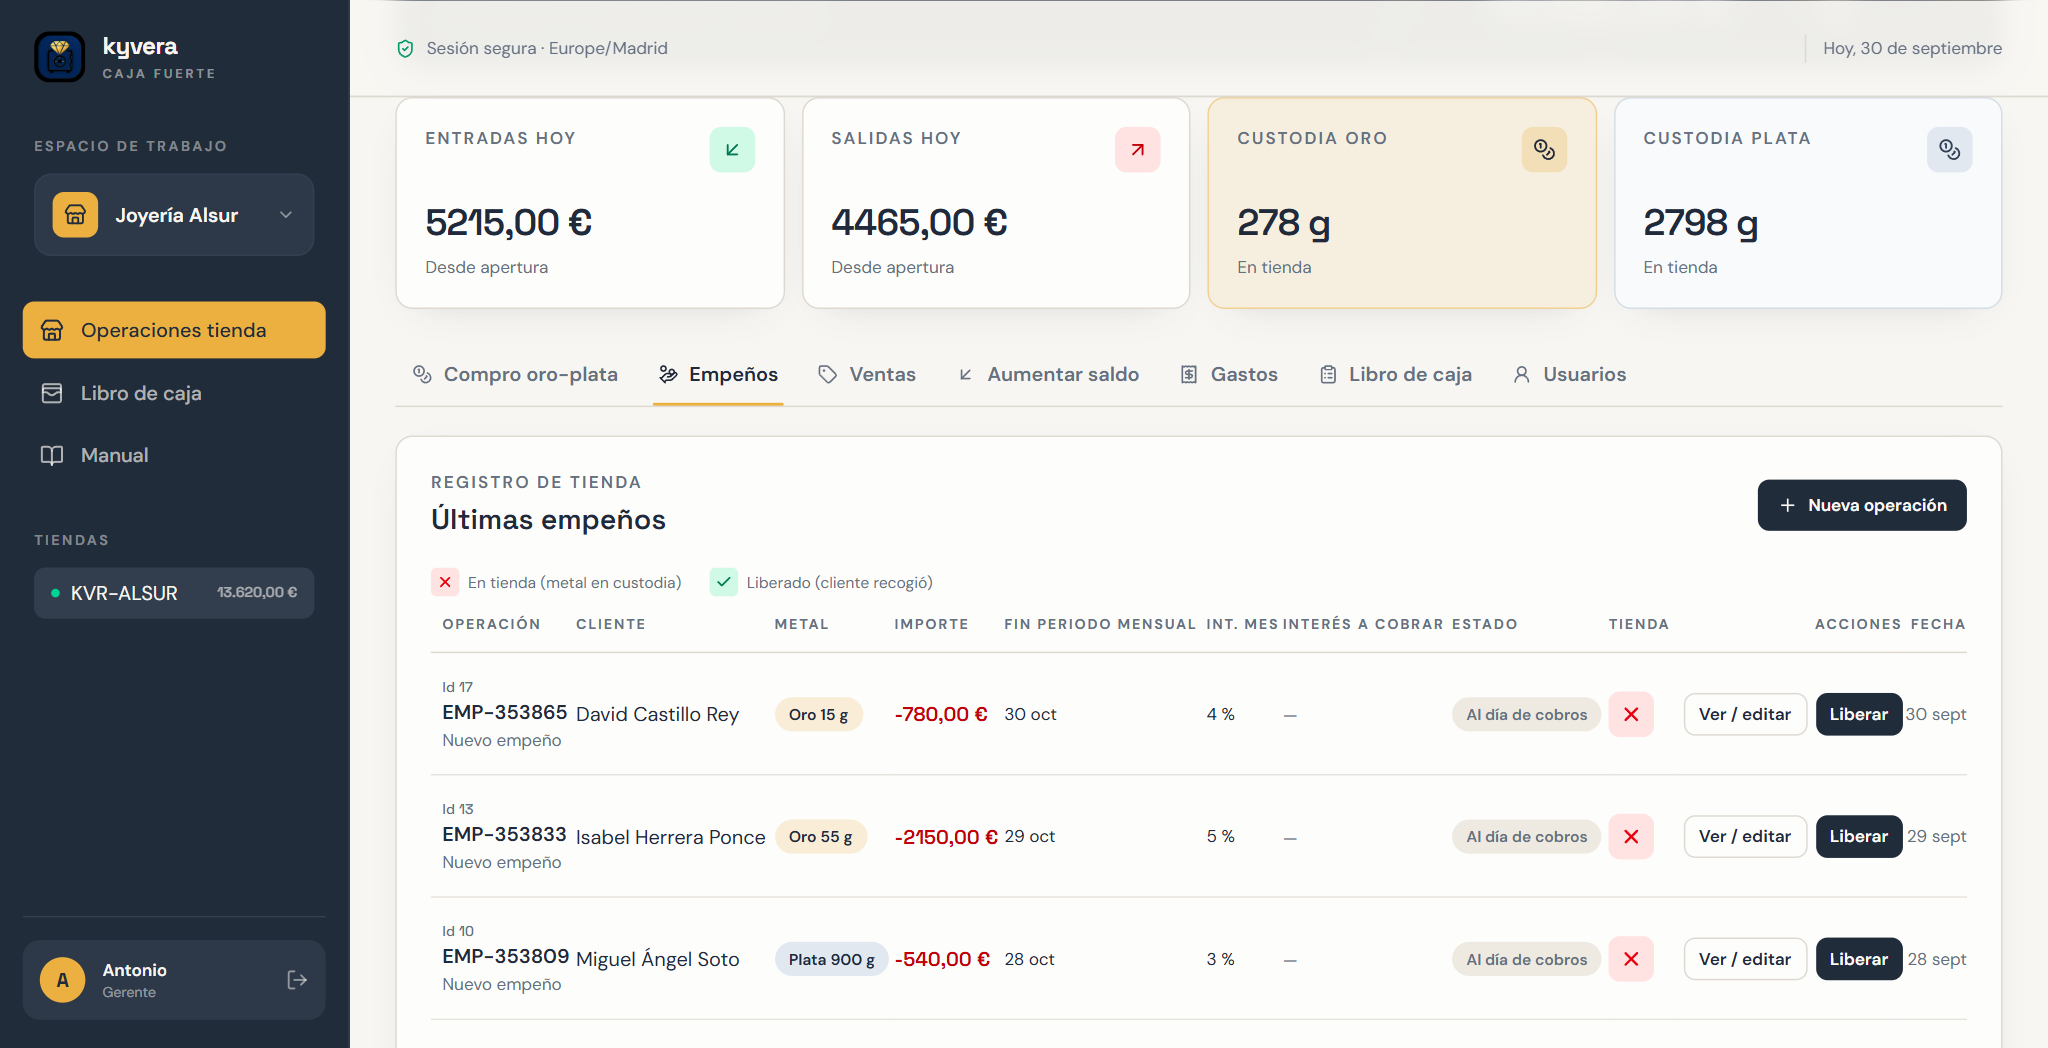The height and width of the screenshot is (1048, 2048).
Task: Open the Entradas hoy card
Action: [x=590, y=203]
